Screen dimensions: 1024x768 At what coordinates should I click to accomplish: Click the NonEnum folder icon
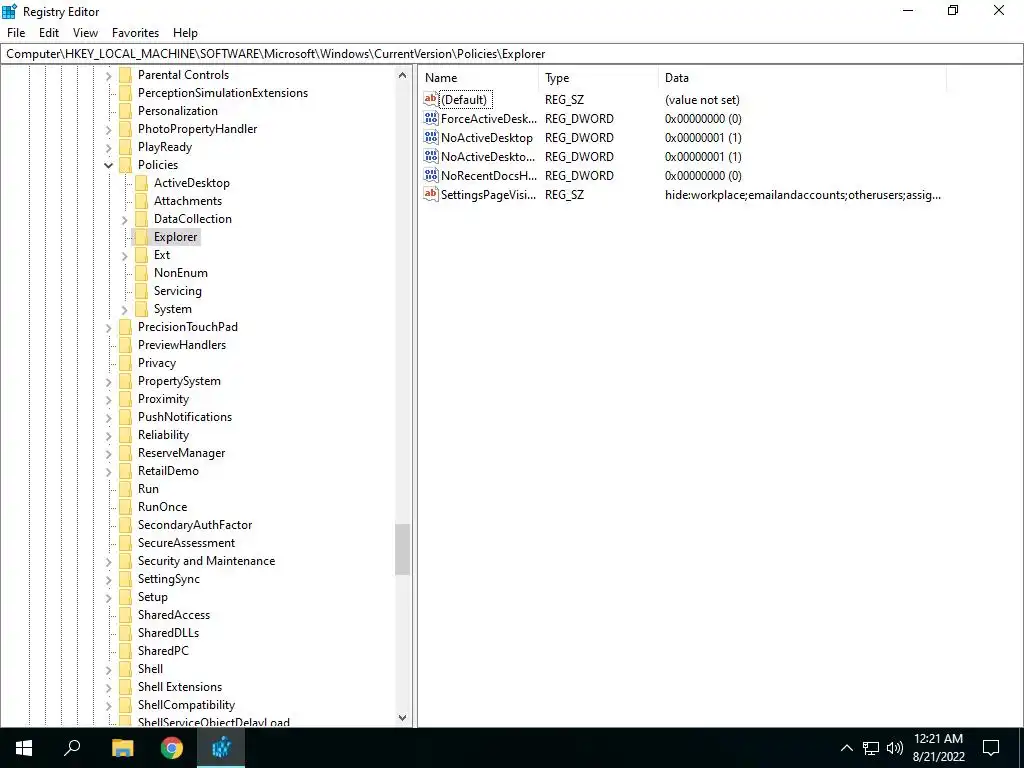pyautogui.click(x=141, y=273)
